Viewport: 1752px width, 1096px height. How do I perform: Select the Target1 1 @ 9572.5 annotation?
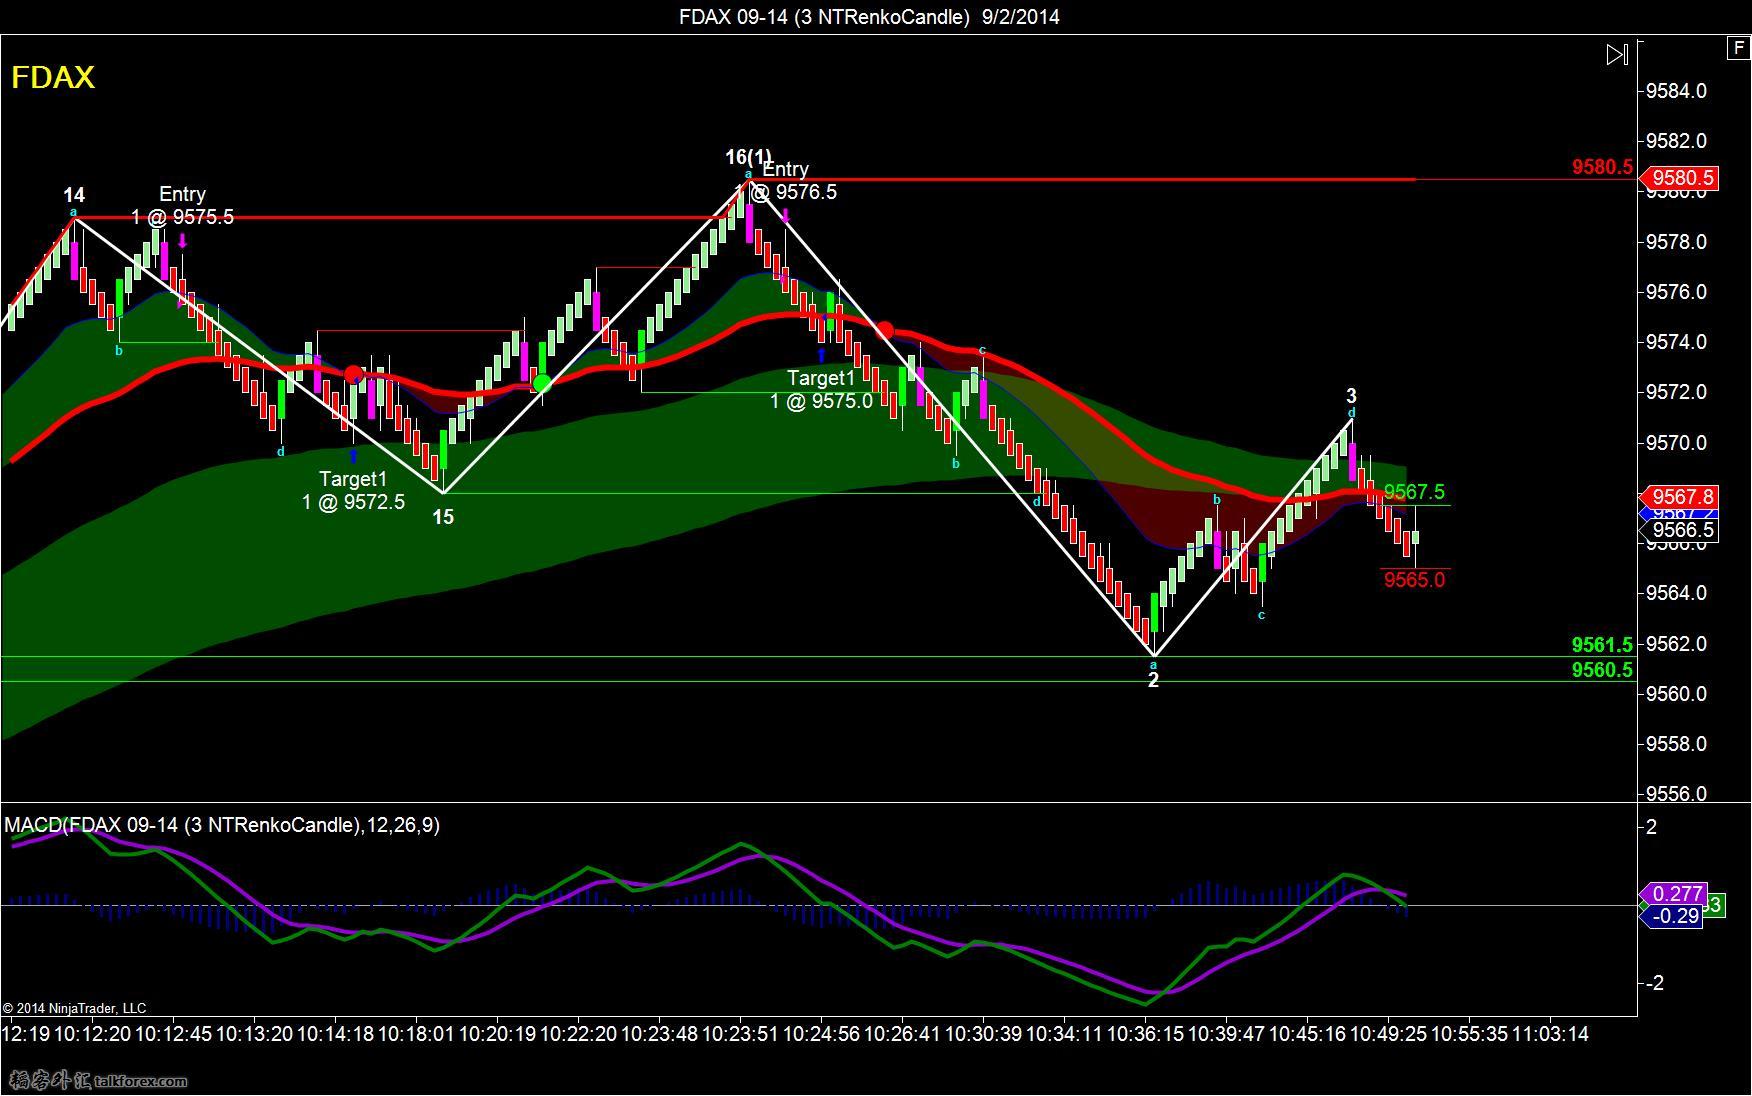coord(353,490)
